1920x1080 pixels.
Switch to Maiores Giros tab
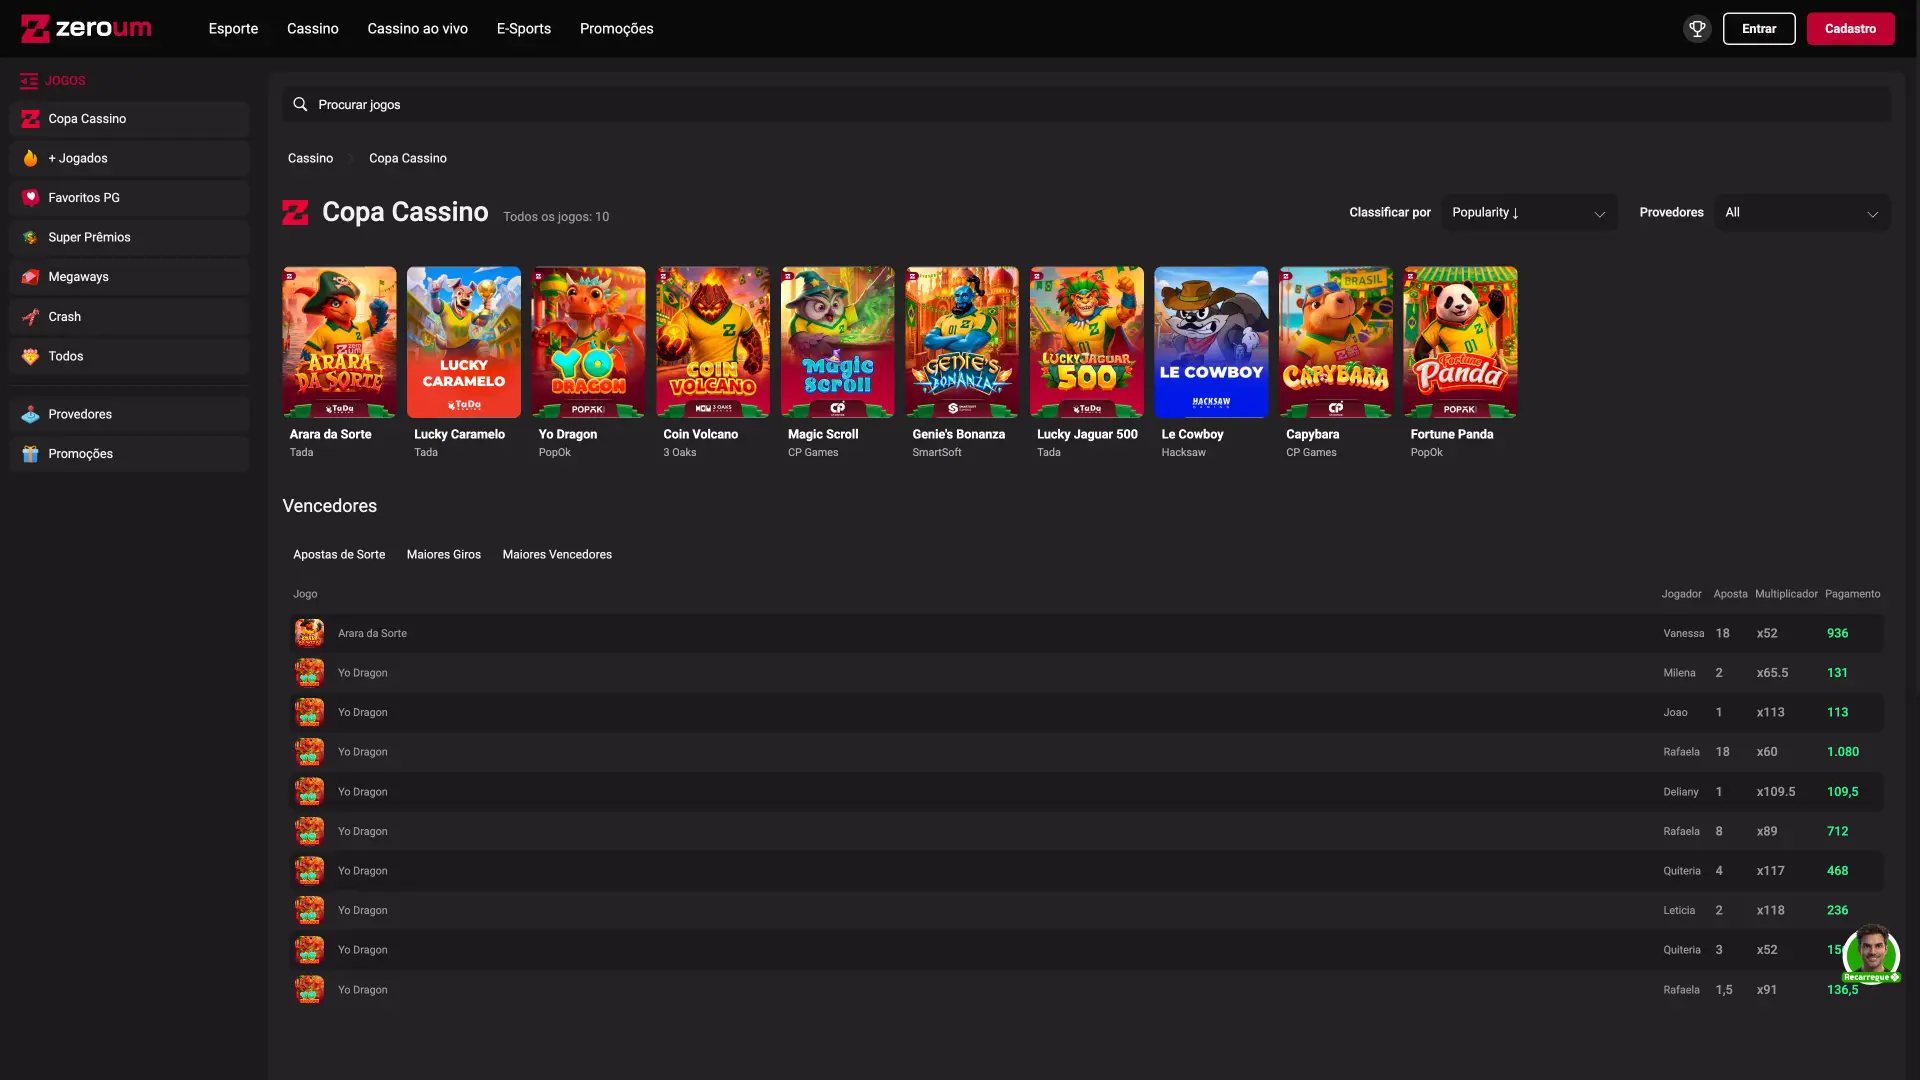(x=444, y=555)
